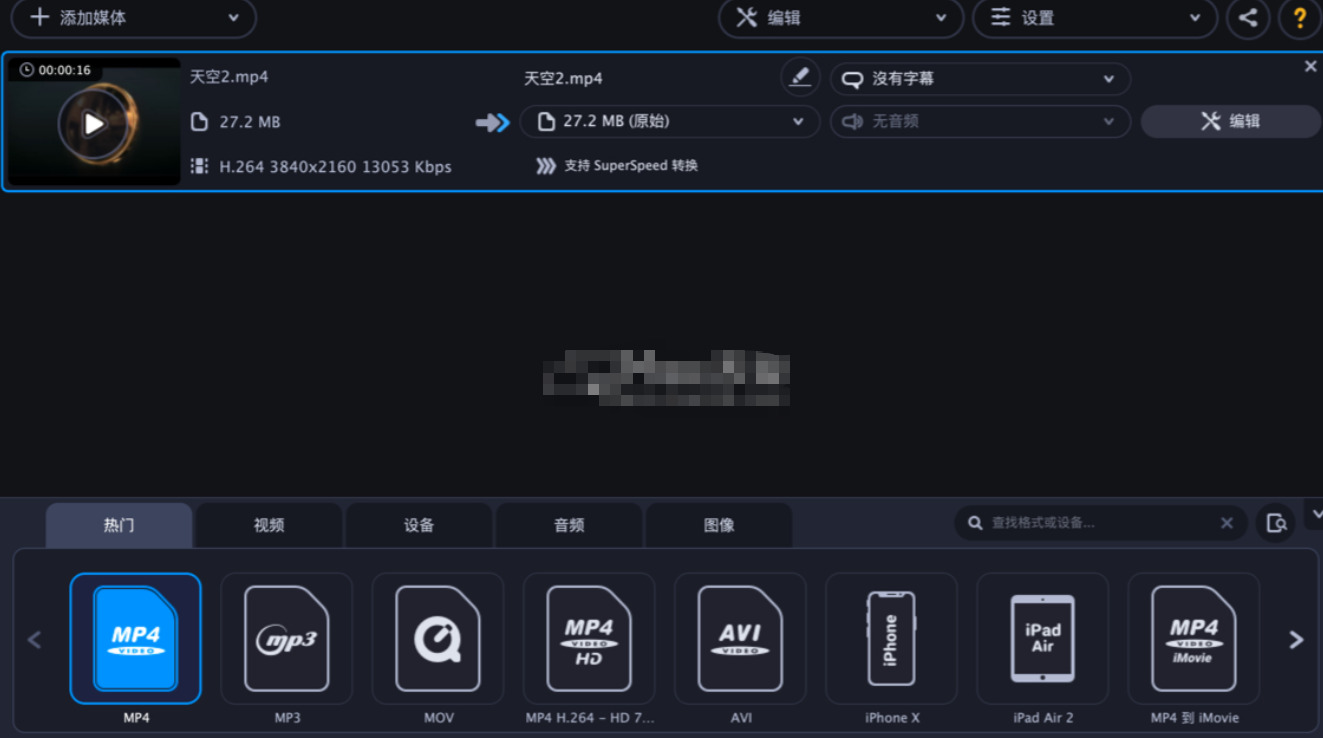Screen dimensions: 1323x738
Task: Click the 支持 SuperSpeed 转换 label
Action: tap(631, 166)
